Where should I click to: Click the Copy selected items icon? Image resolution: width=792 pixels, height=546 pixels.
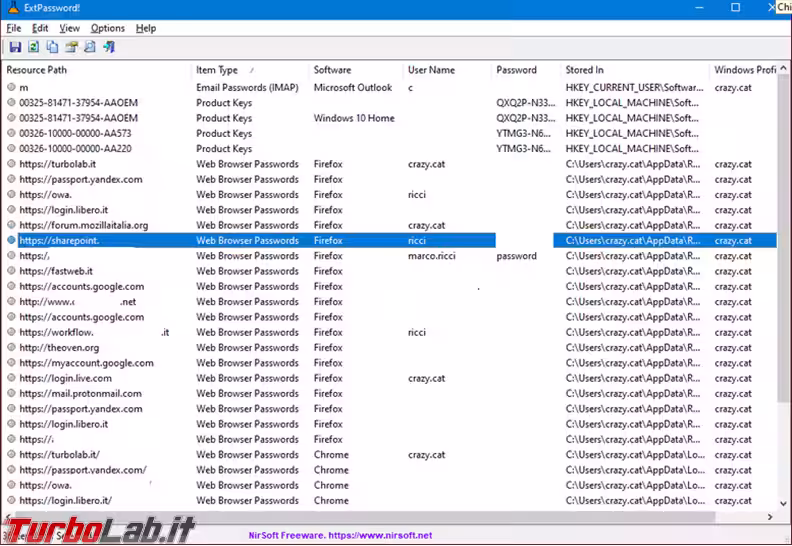(52, 47)
